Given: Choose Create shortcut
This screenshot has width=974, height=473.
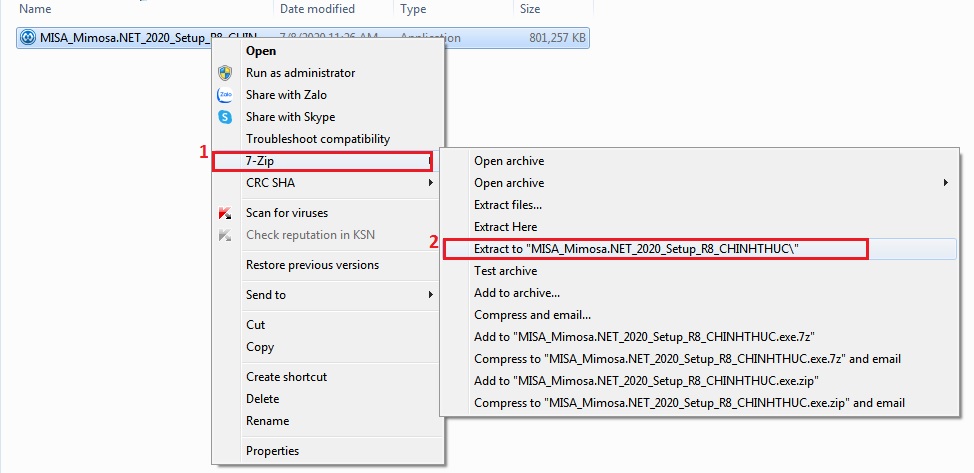Looking at the screenshot, I should 286,377.
